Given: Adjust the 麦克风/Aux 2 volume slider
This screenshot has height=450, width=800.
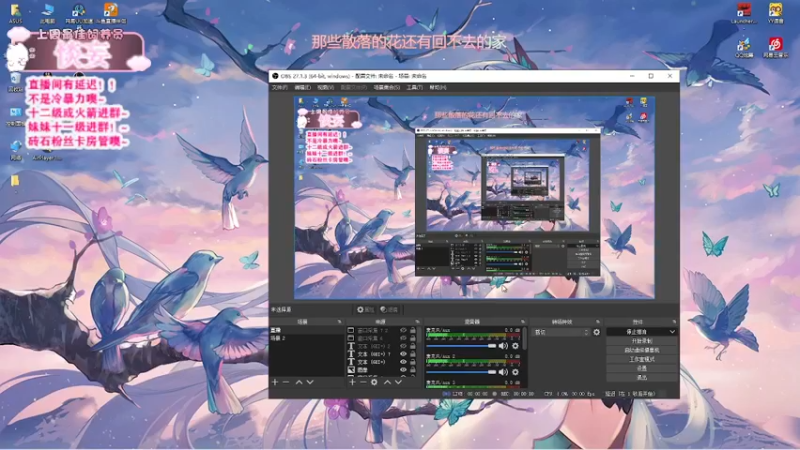Looking at the screenshot, I should pyautogui.click(x=461, y=372).
